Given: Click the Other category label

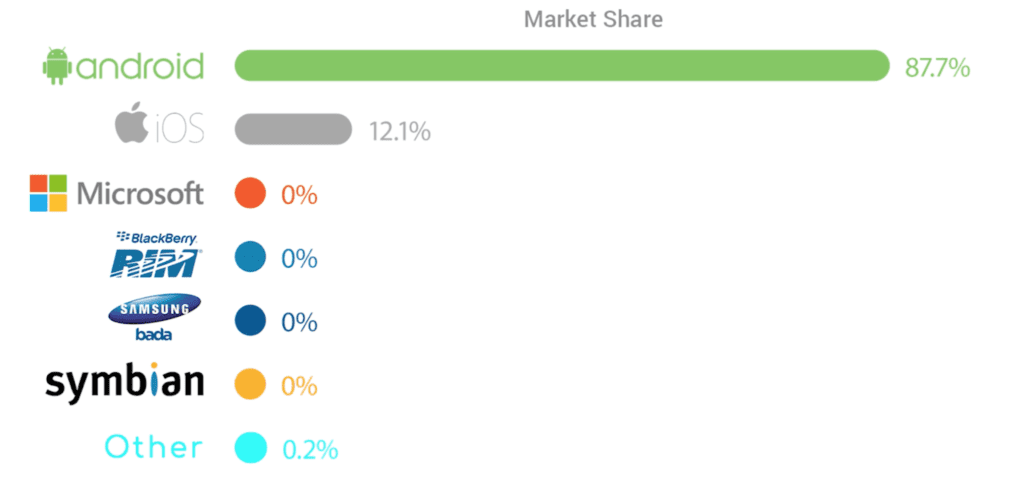Looking at the screenshot, I should pyautogui.click(x=154, y=447).
